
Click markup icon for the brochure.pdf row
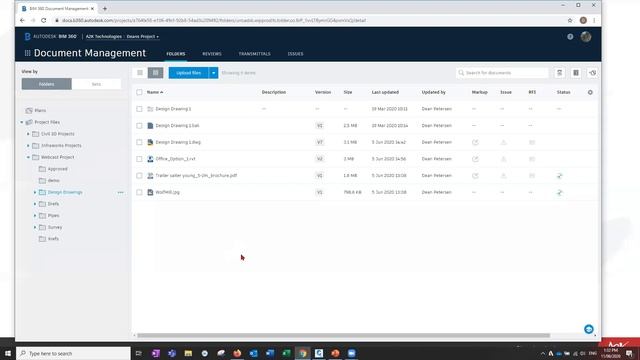tap(475, 176)
